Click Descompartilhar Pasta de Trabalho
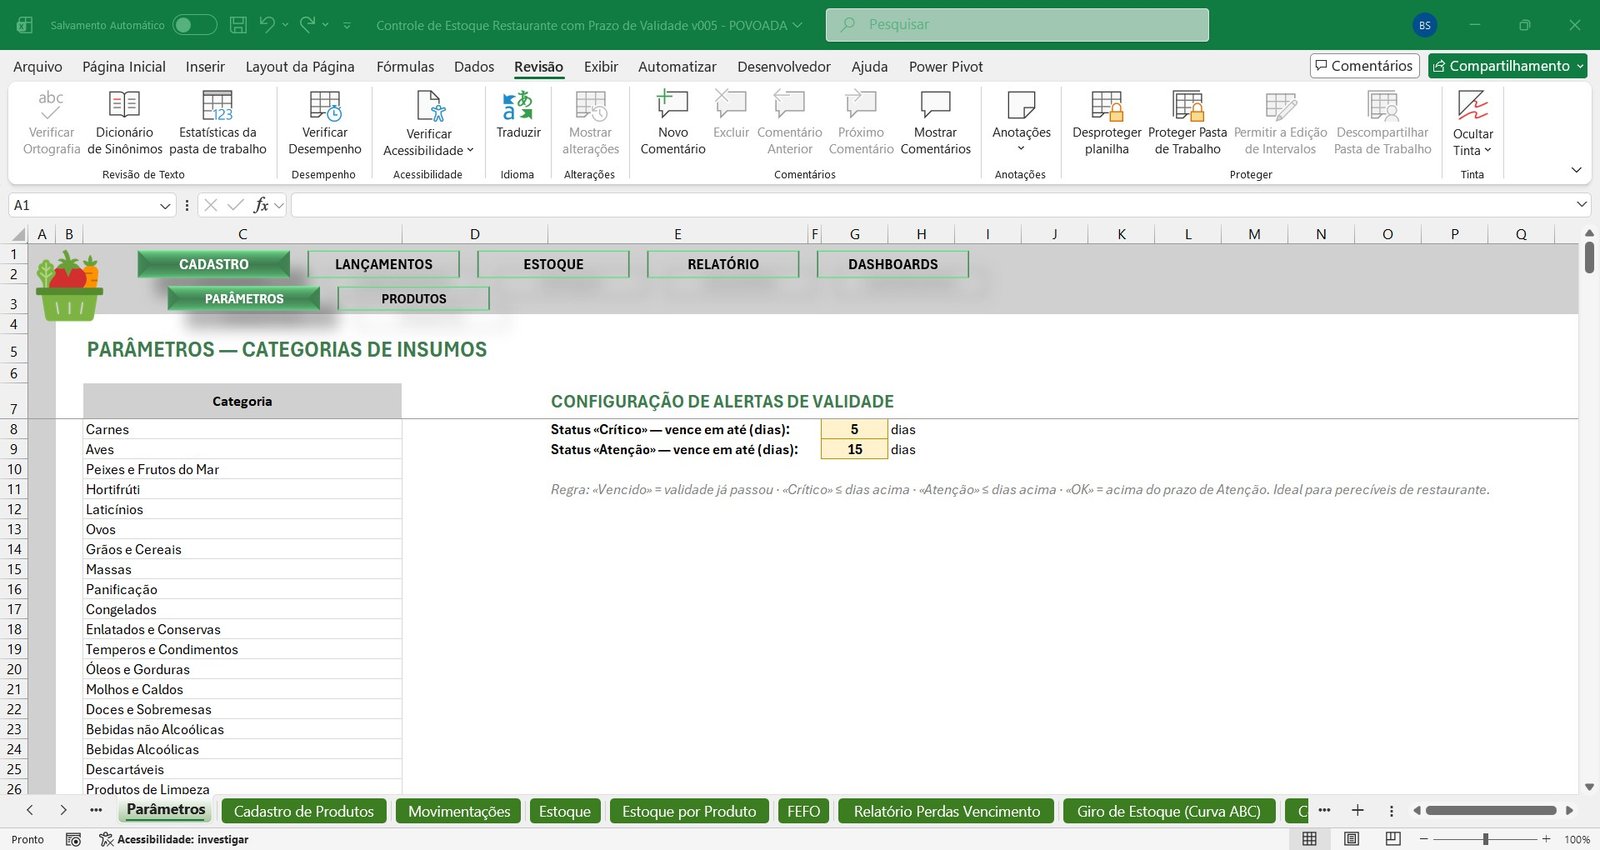 [1383, 123]
